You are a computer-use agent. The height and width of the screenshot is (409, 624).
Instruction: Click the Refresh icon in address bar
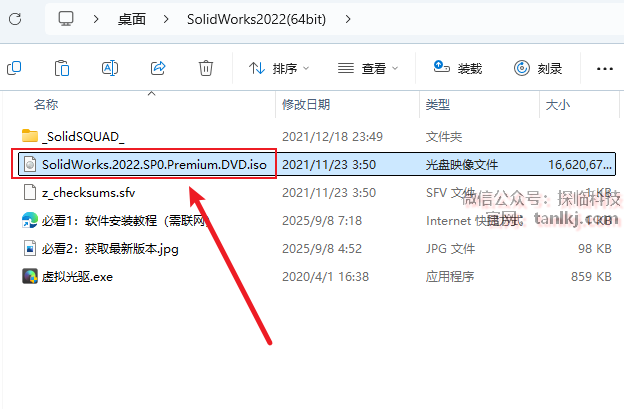coord(15,19)
